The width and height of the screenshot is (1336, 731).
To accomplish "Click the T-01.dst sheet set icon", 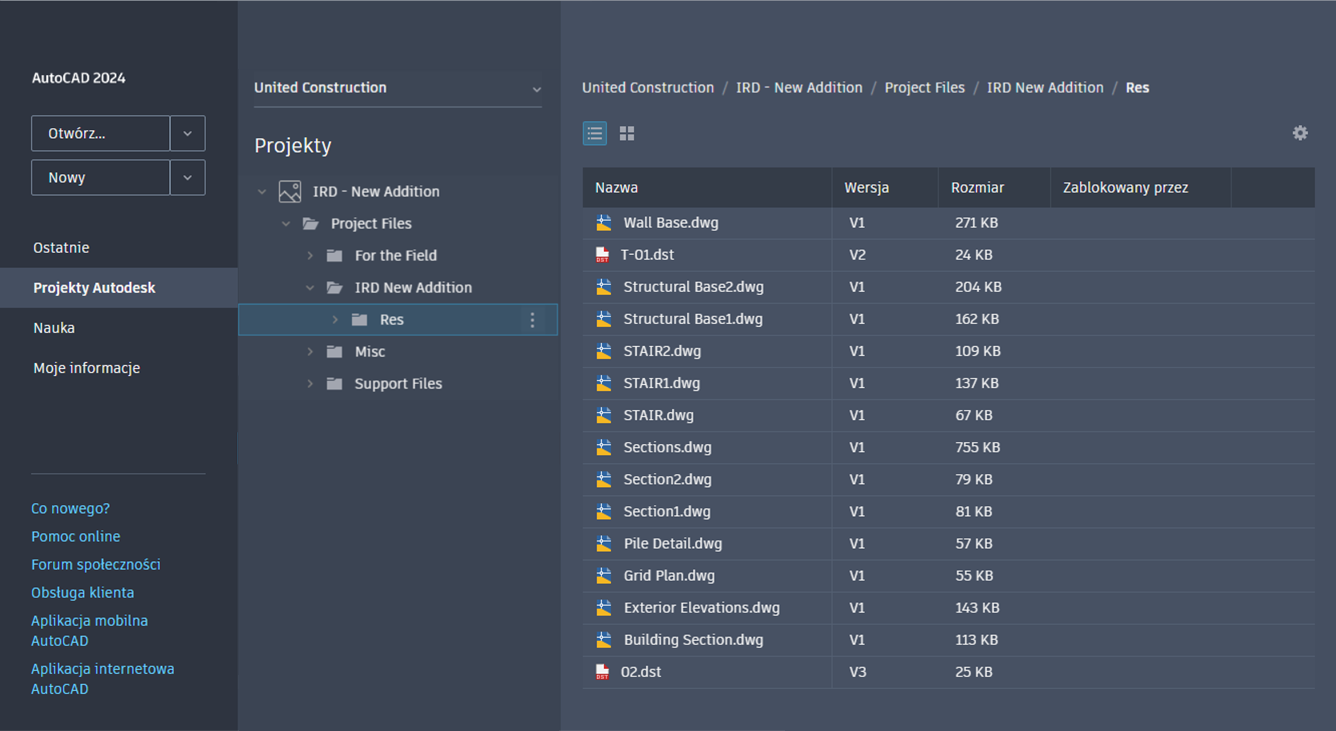I will (x=602, y=255).
